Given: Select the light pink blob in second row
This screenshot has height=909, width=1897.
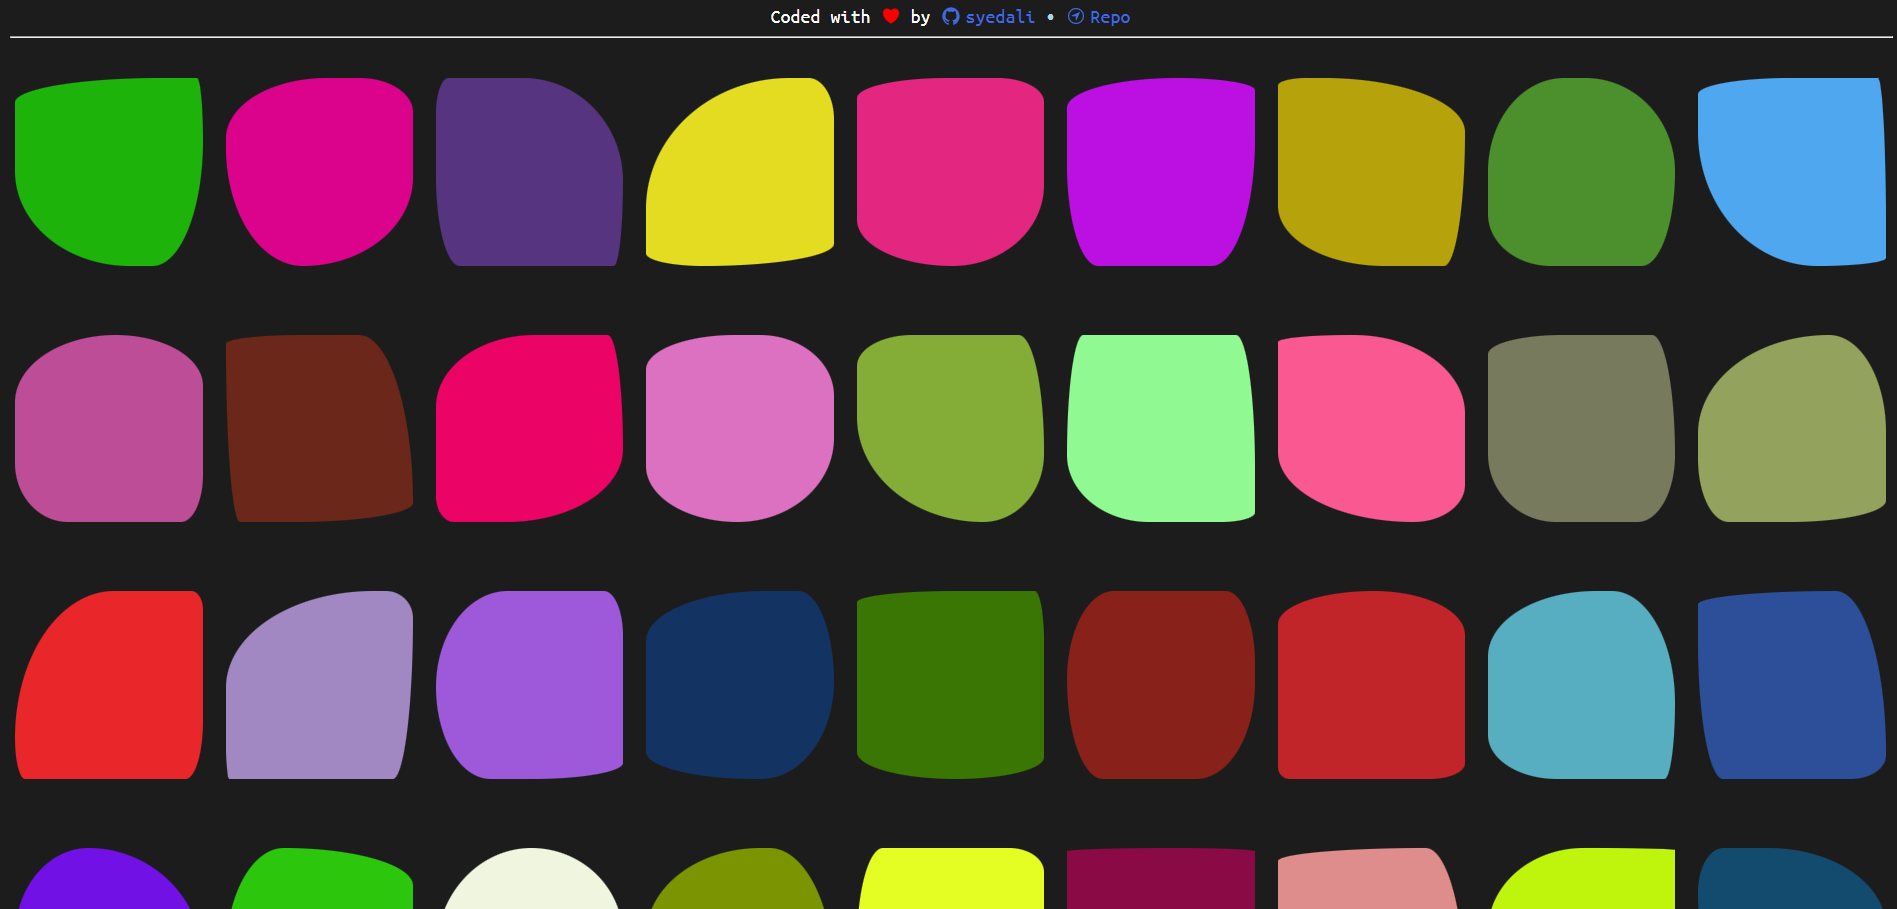Looking at the screenshot, I should [740, 427].
